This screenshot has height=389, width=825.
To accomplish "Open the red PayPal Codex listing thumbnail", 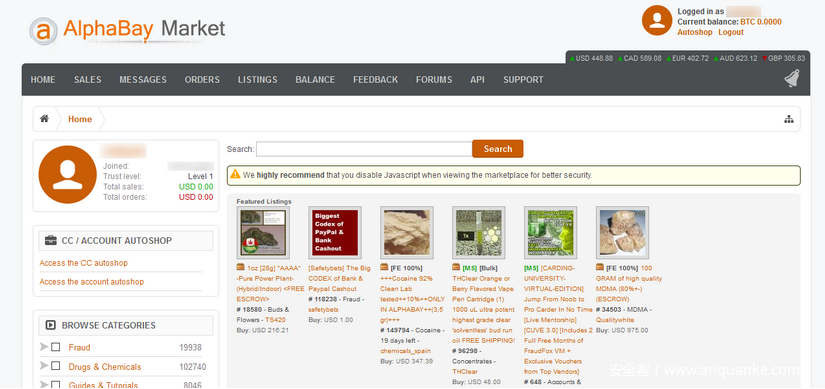I will pyautogui.click(x=335, y=232).
